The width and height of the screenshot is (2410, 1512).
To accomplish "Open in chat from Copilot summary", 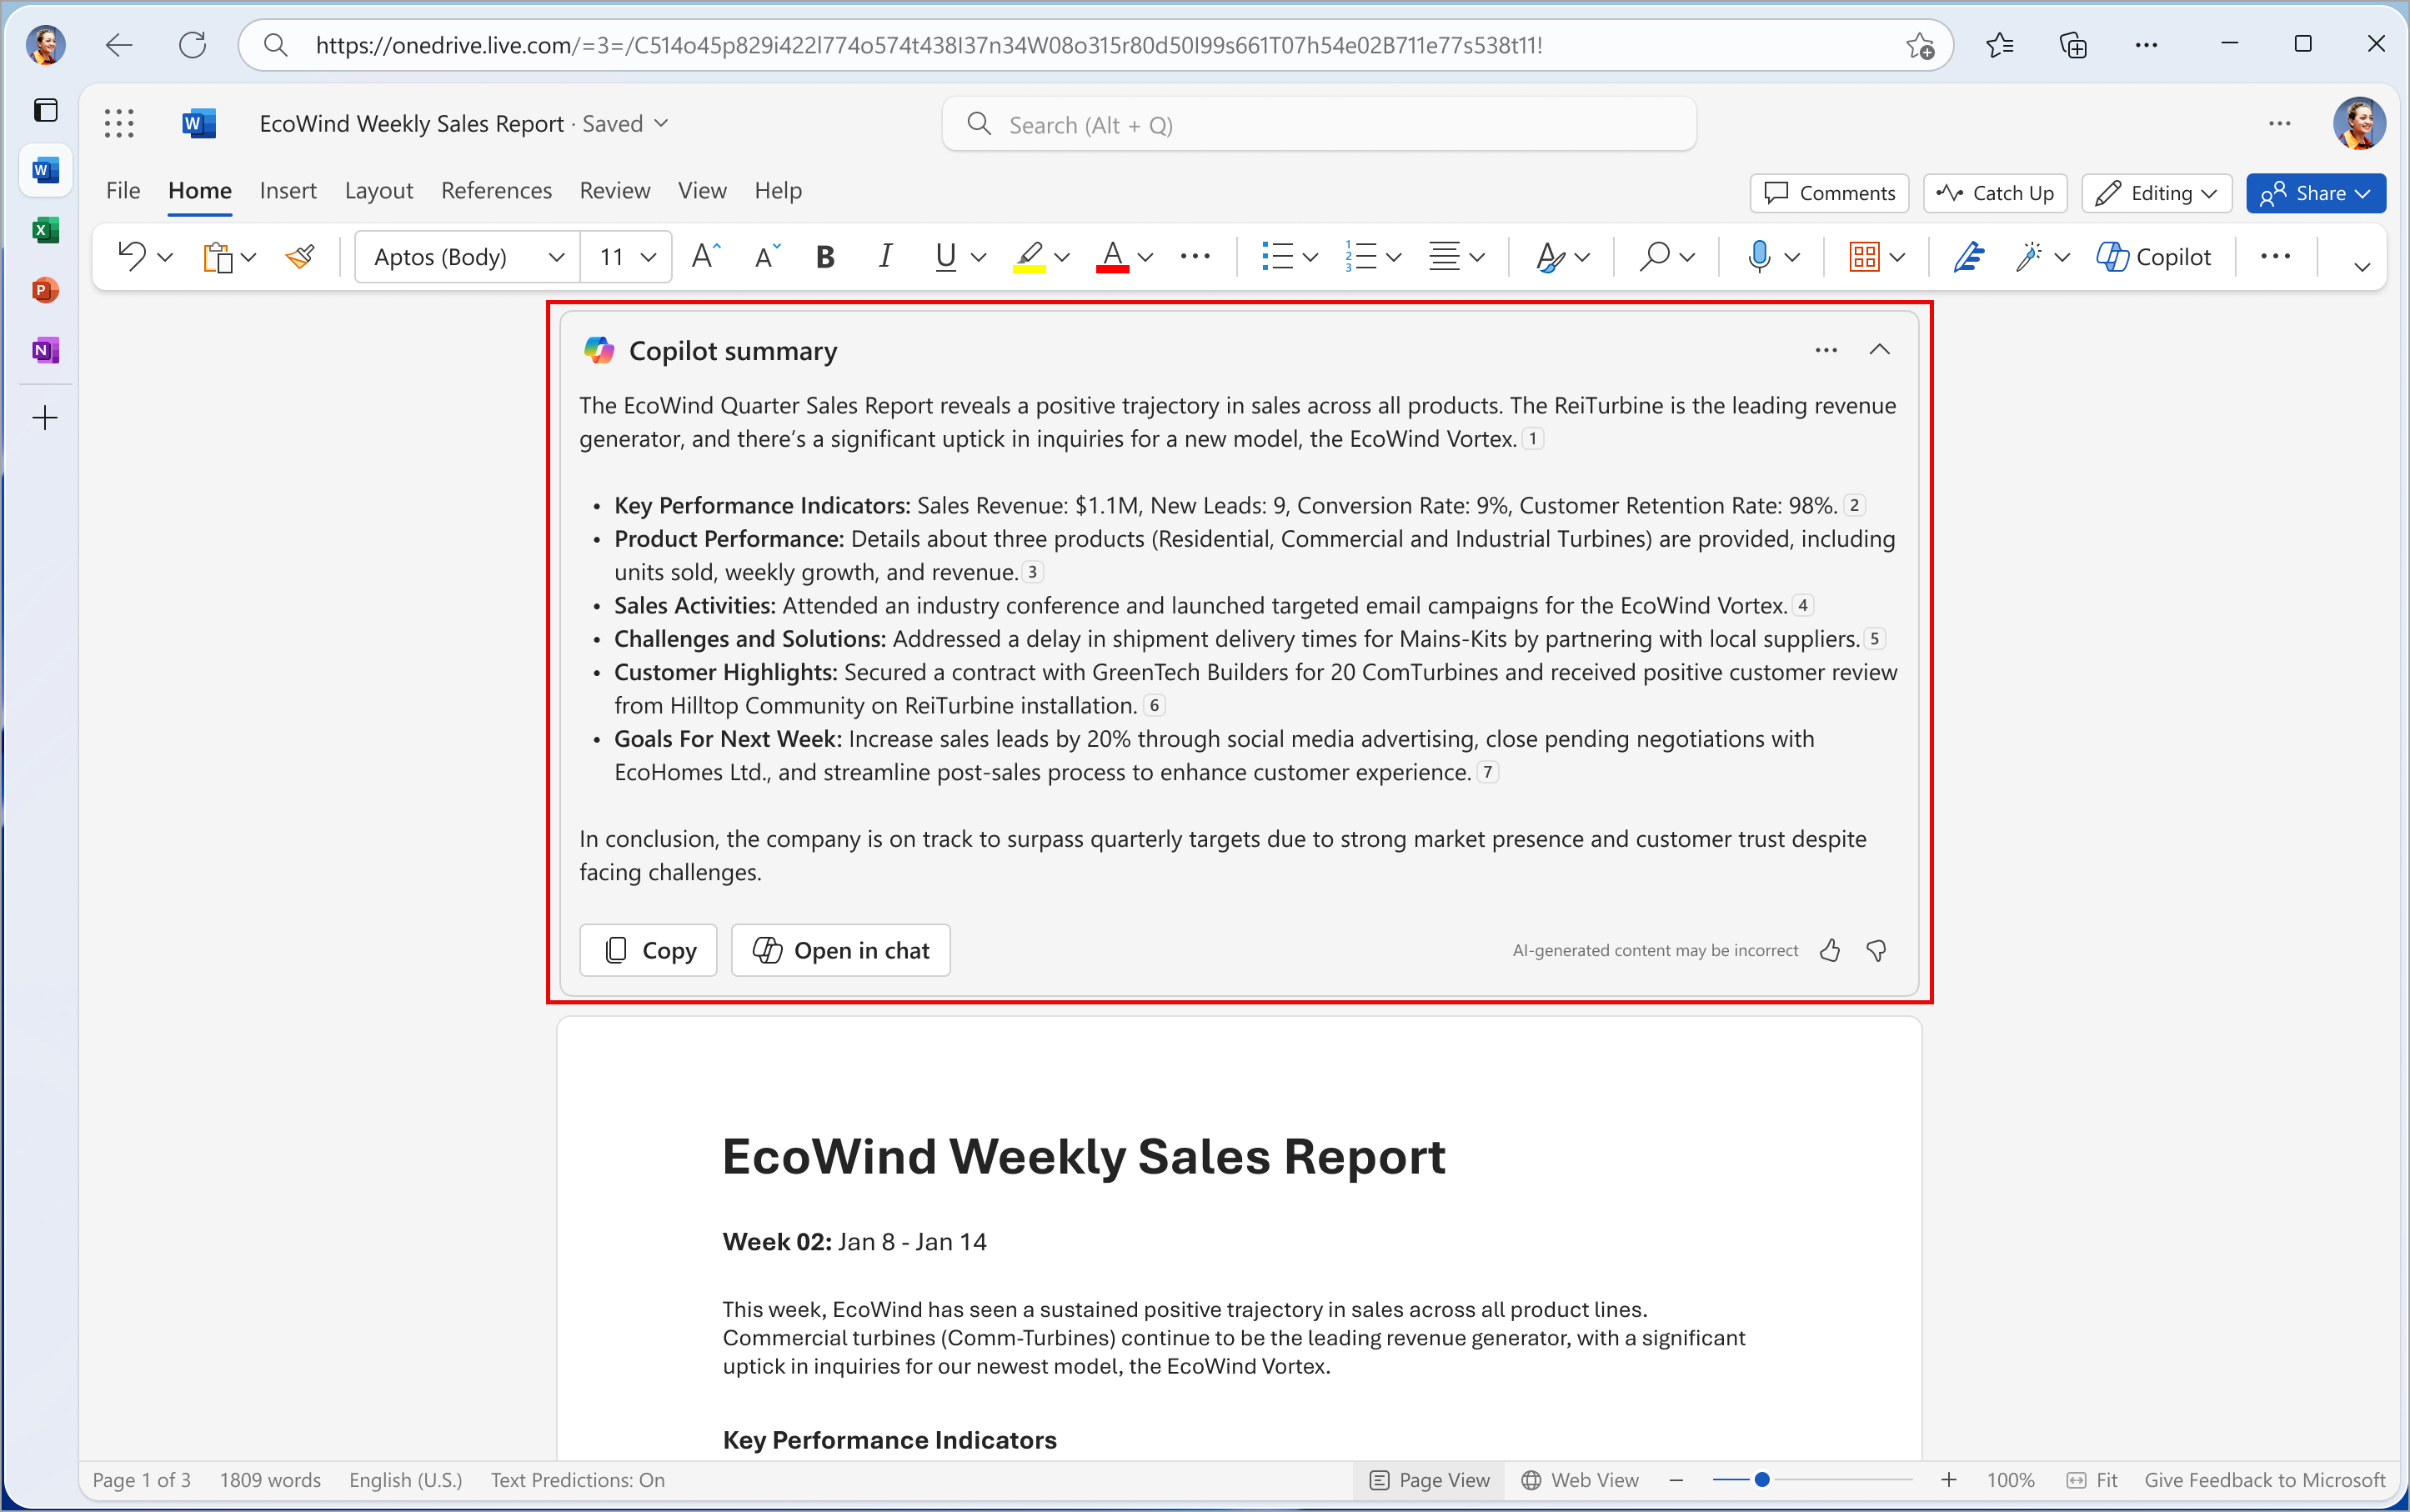I will (841, 949).
